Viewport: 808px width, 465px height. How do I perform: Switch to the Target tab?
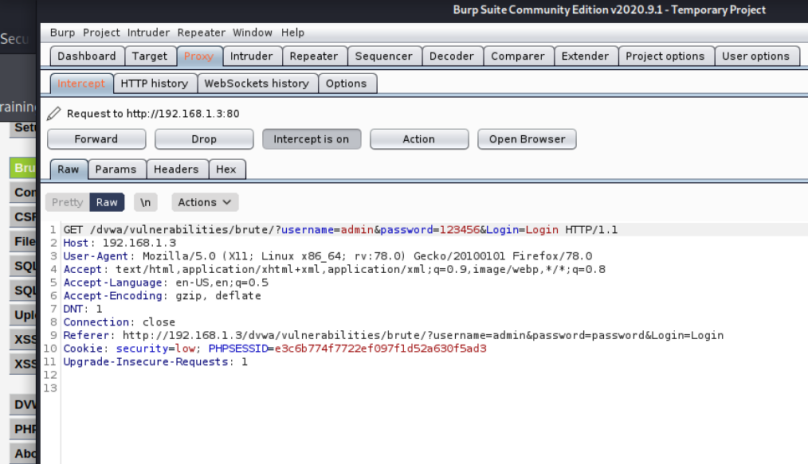(x=149, y=56)
